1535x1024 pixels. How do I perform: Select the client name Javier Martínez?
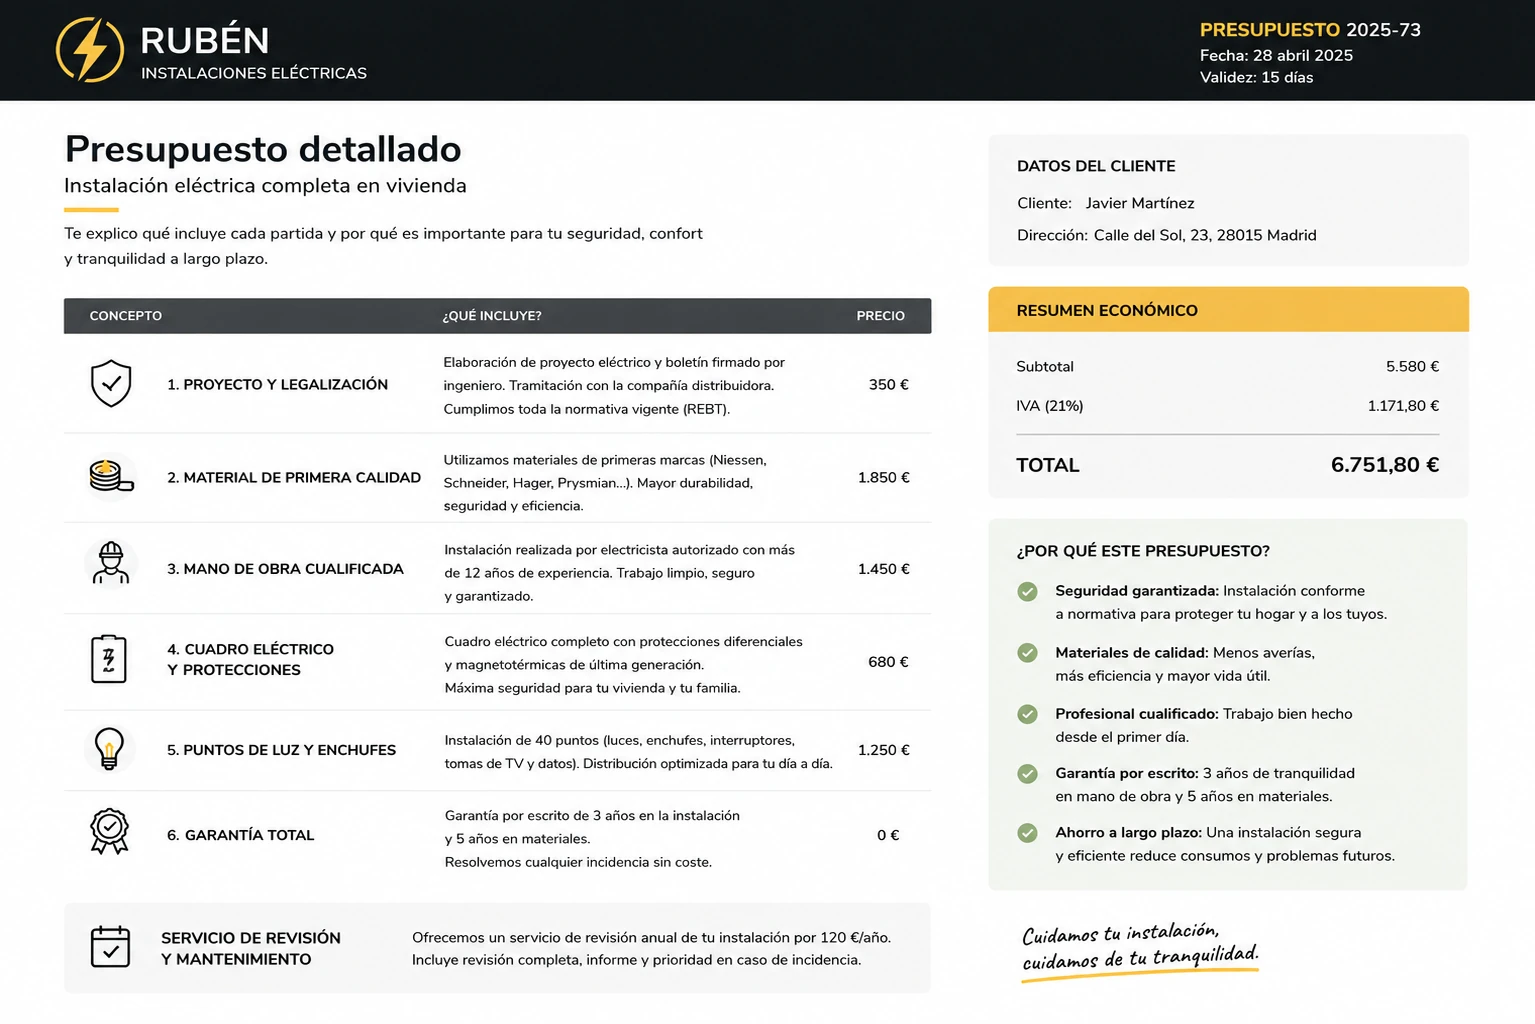click(x=1140, y=203)
